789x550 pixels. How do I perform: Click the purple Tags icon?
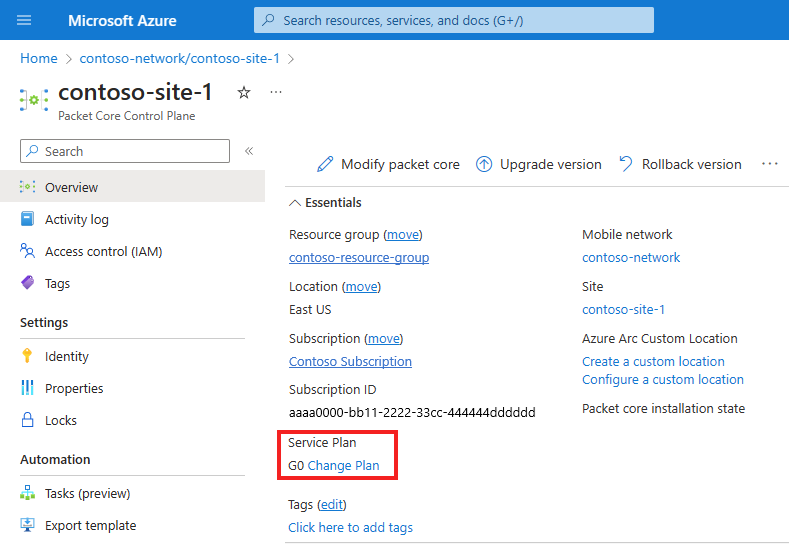(x=28, y=283)
